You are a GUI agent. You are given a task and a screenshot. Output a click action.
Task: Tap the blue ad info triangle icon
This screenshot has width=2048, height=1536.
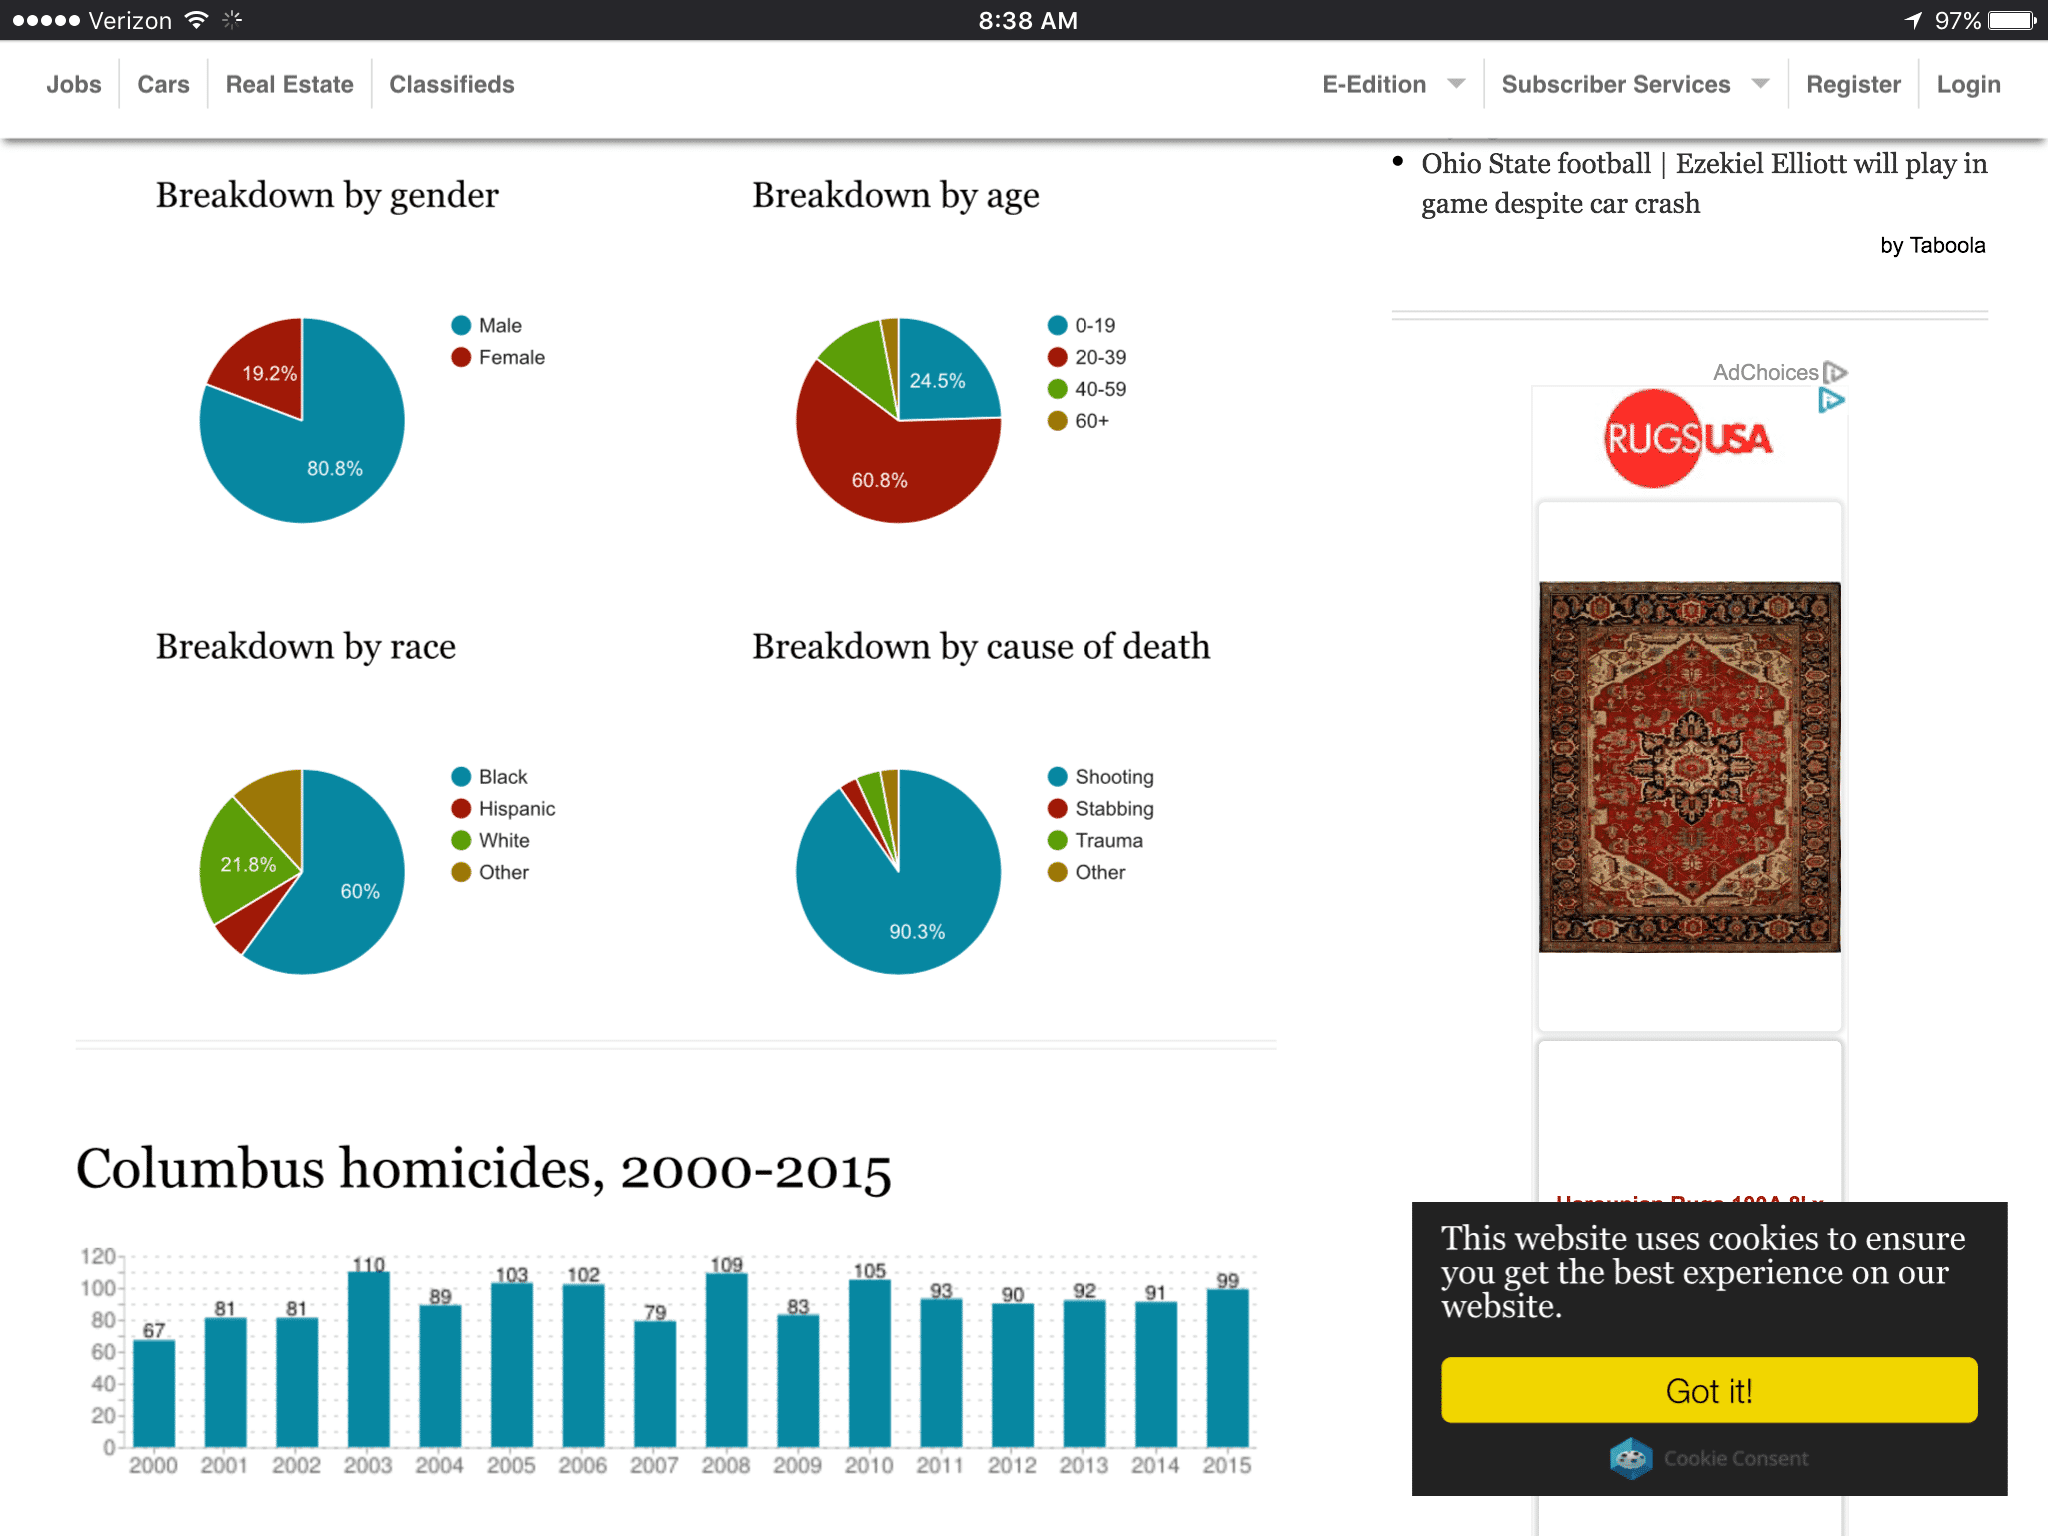[x=1831, y=401]
